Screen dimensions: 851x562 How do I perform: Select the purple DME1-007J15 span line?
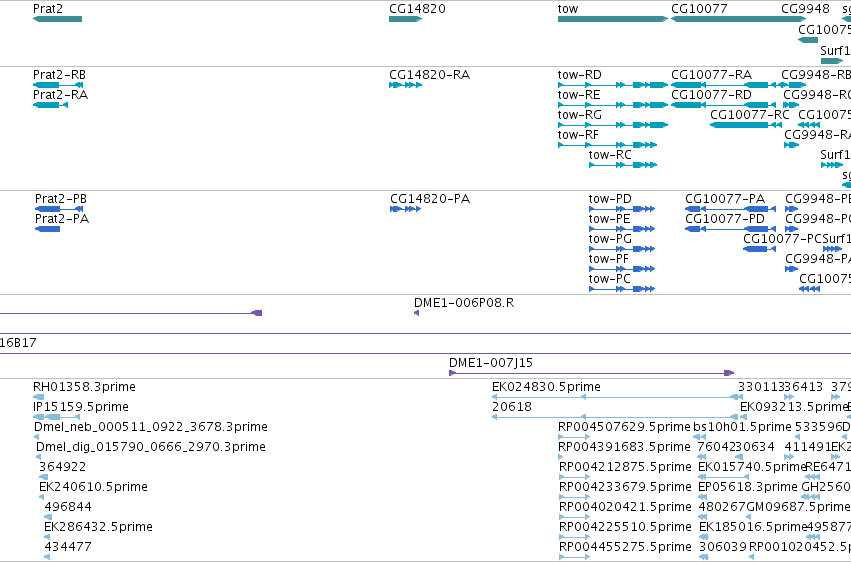tap(592, 373)
